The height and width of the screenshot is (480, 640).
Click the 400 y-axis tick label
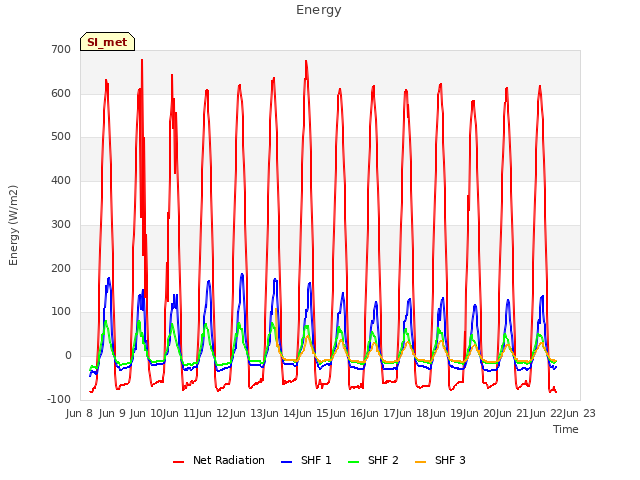[x=61, y=180]
